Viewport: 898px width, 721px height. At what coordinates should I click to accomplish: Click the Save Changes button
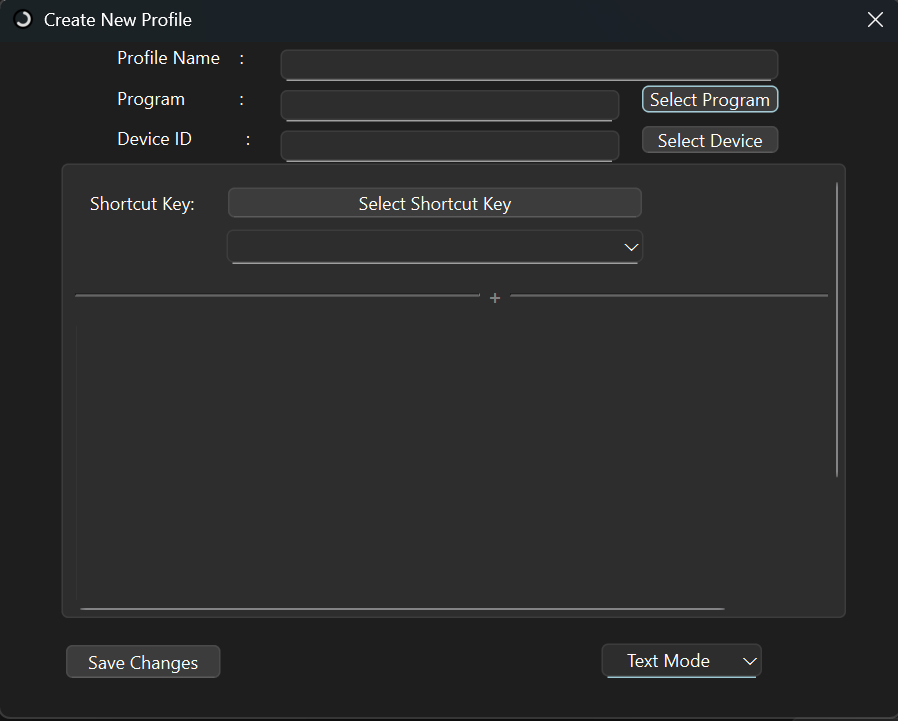(143, 662)
